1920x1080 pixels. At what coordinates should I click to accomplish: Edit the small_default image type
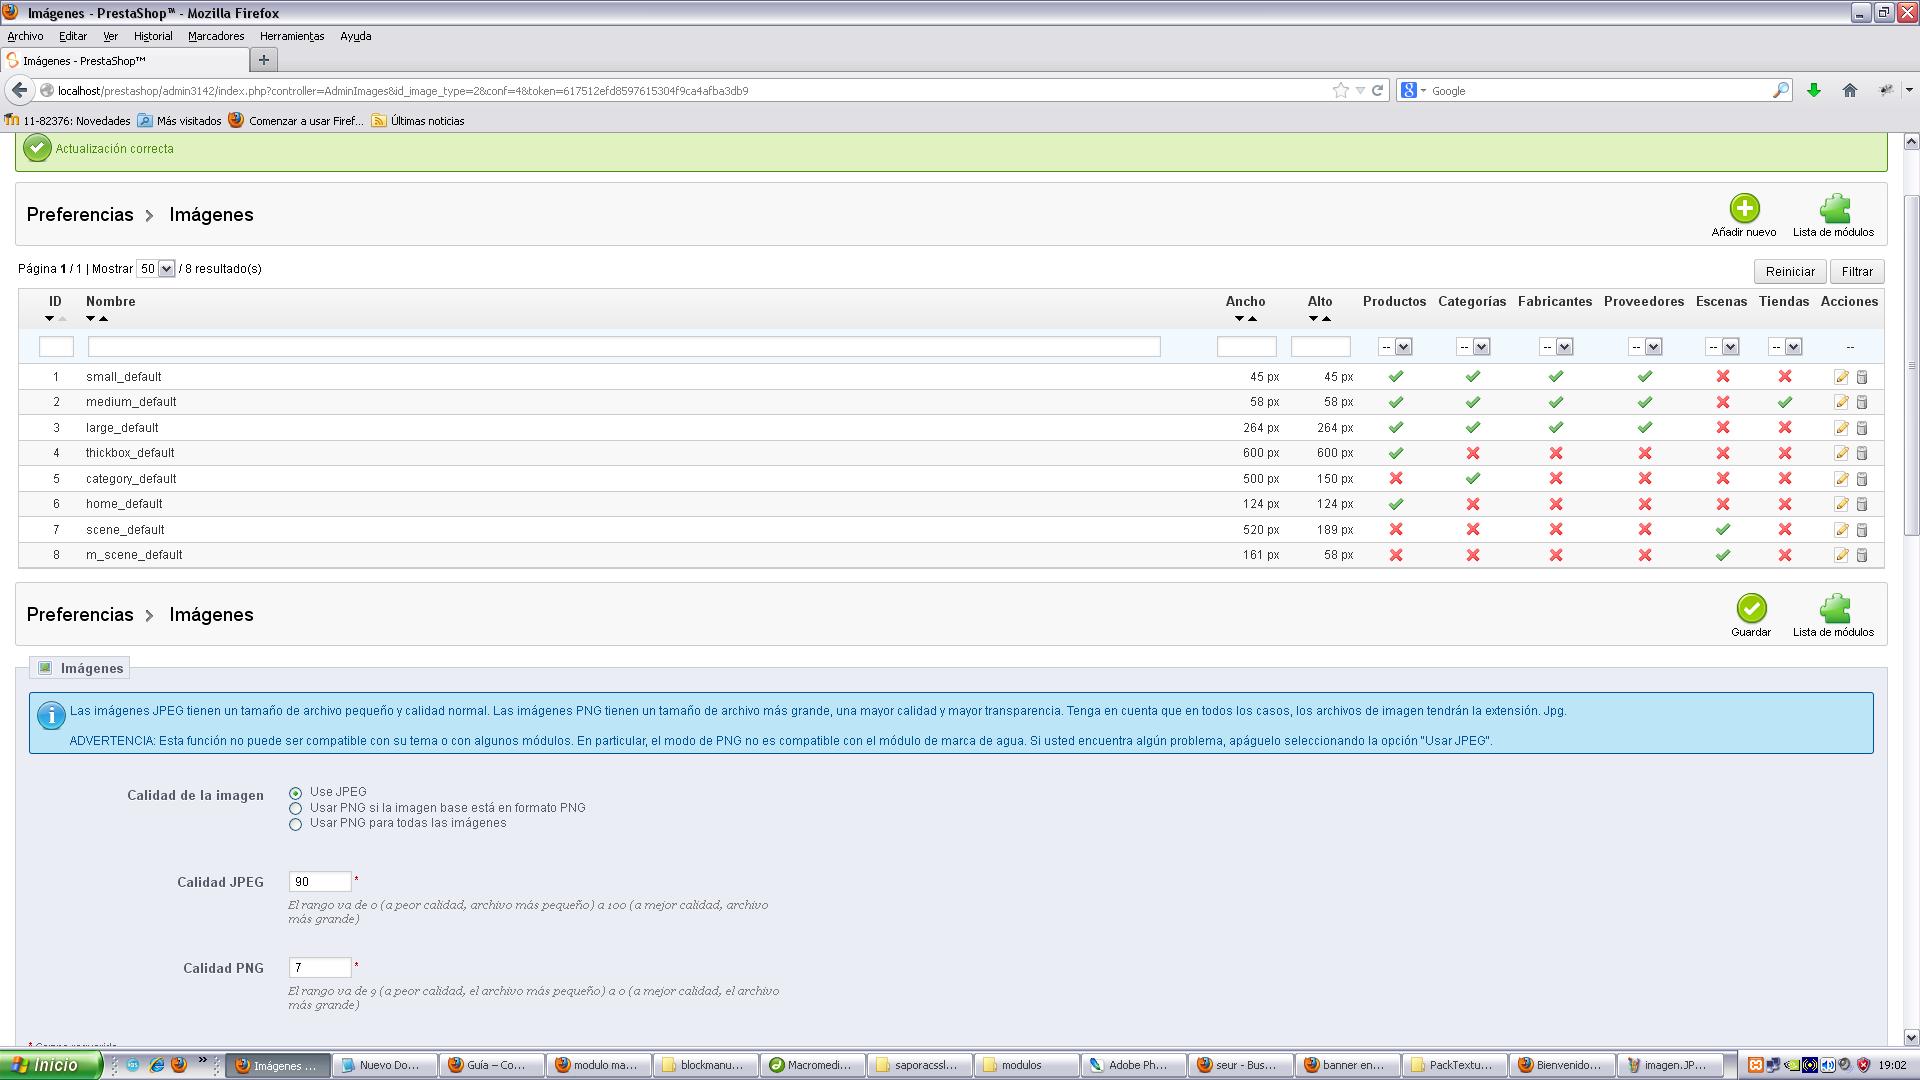1841,377
